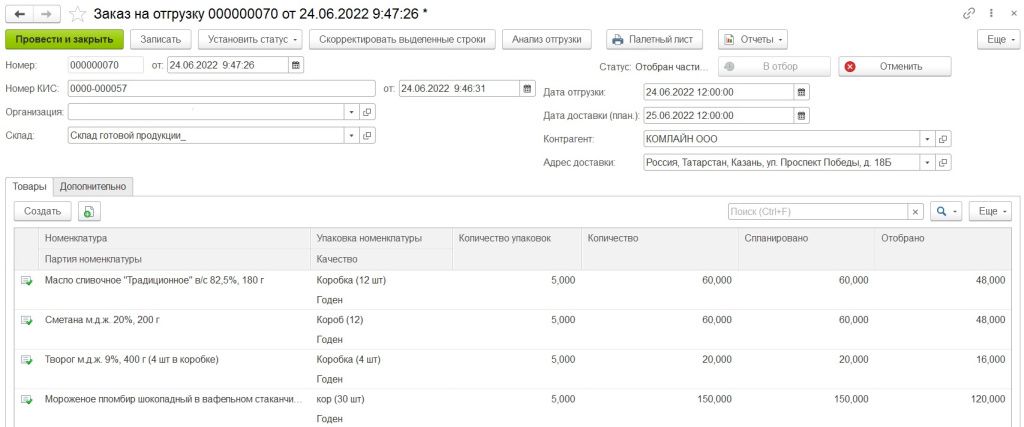
Task: Select row icon for Масло сливочное
Action: tap(26, 280)
